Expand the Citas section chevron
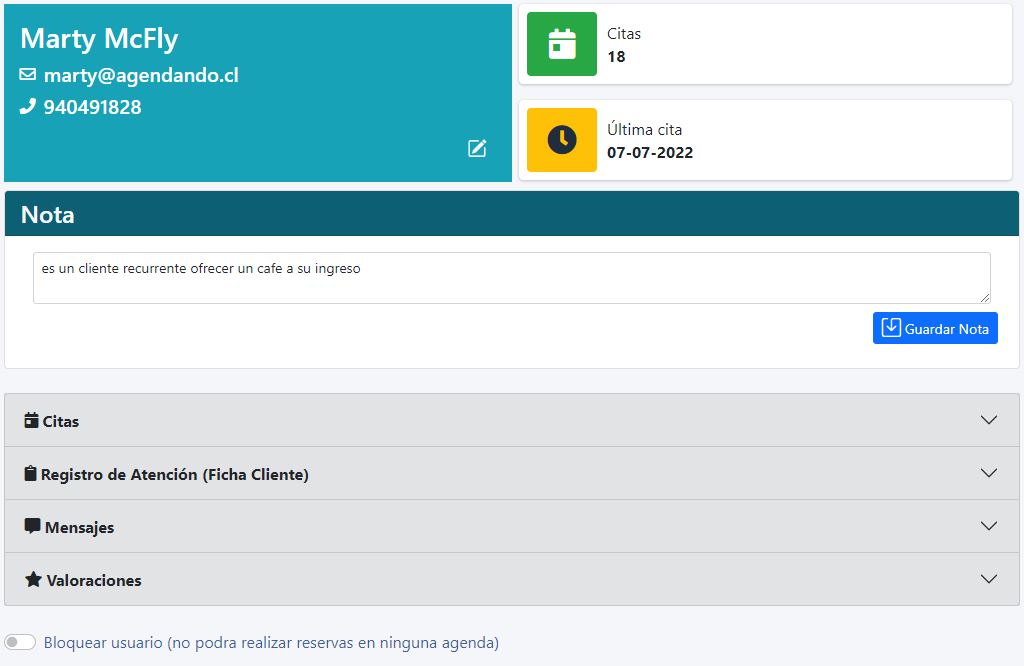 pos(989,420)
